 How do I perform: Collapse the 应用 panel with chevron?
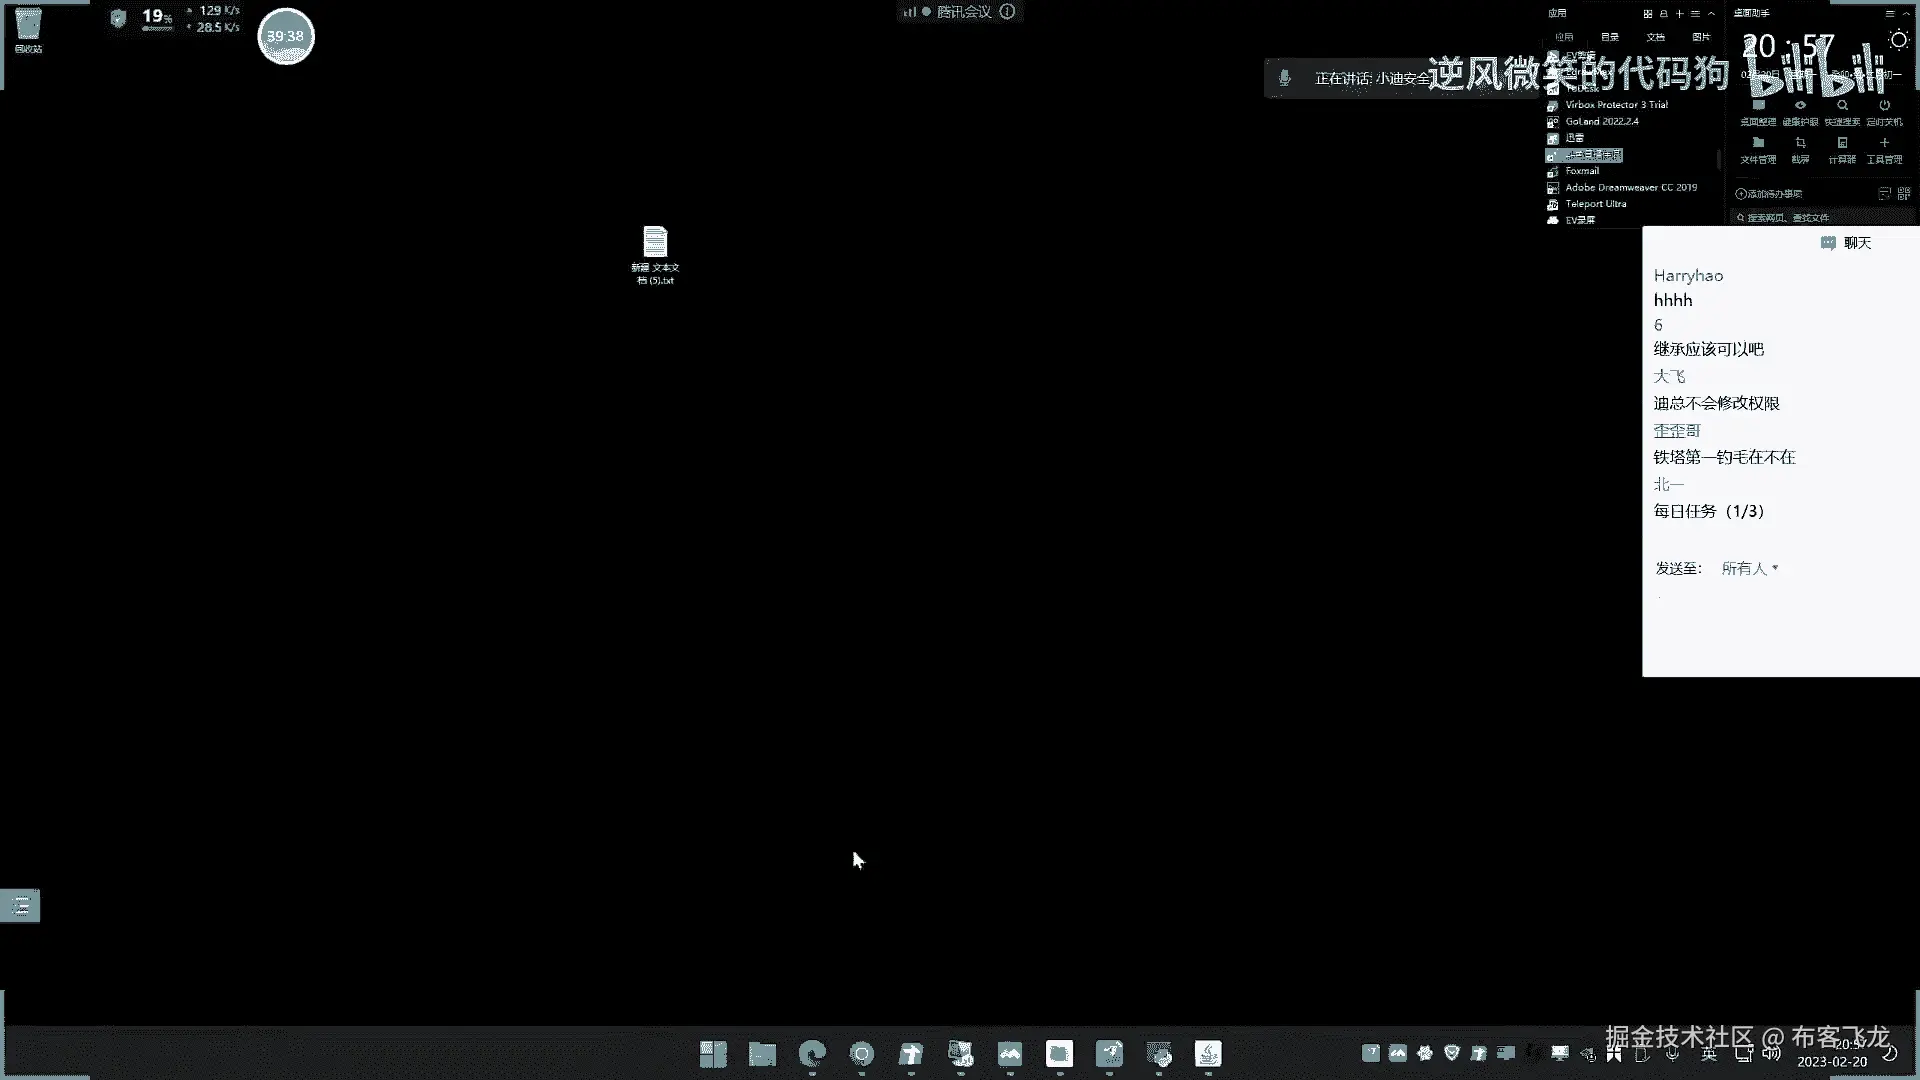[x=1711, y=14]
